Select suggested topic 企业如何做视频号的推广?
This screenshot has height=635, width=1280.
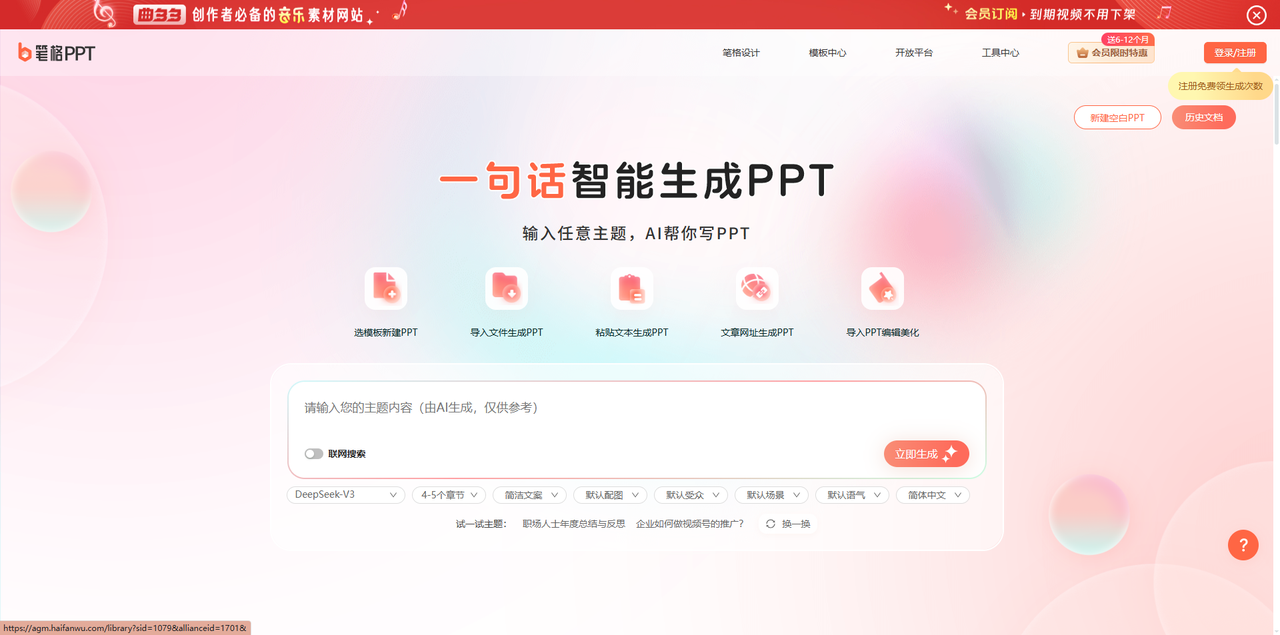pyautogui.click(x=690, y=524)
